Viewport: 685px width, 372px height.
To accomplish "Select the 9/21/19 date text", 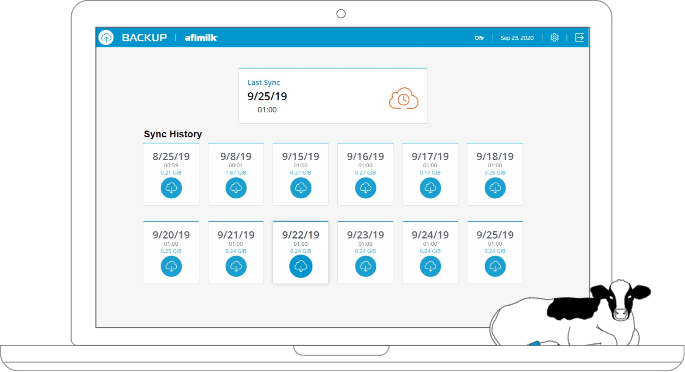I will [x=236, y=234].
